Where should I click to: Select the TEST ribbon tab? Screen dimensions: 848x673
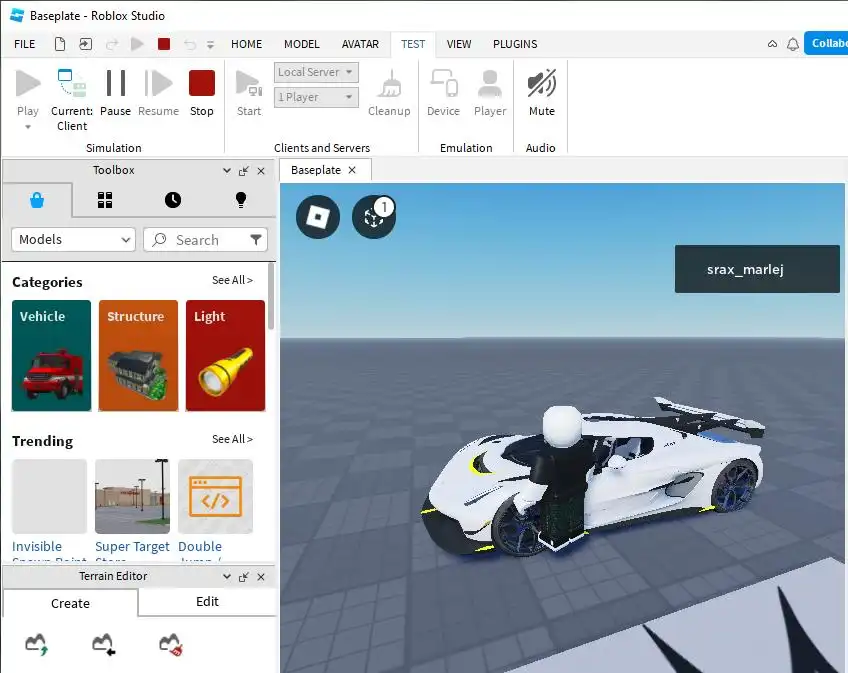coord(413,44)
